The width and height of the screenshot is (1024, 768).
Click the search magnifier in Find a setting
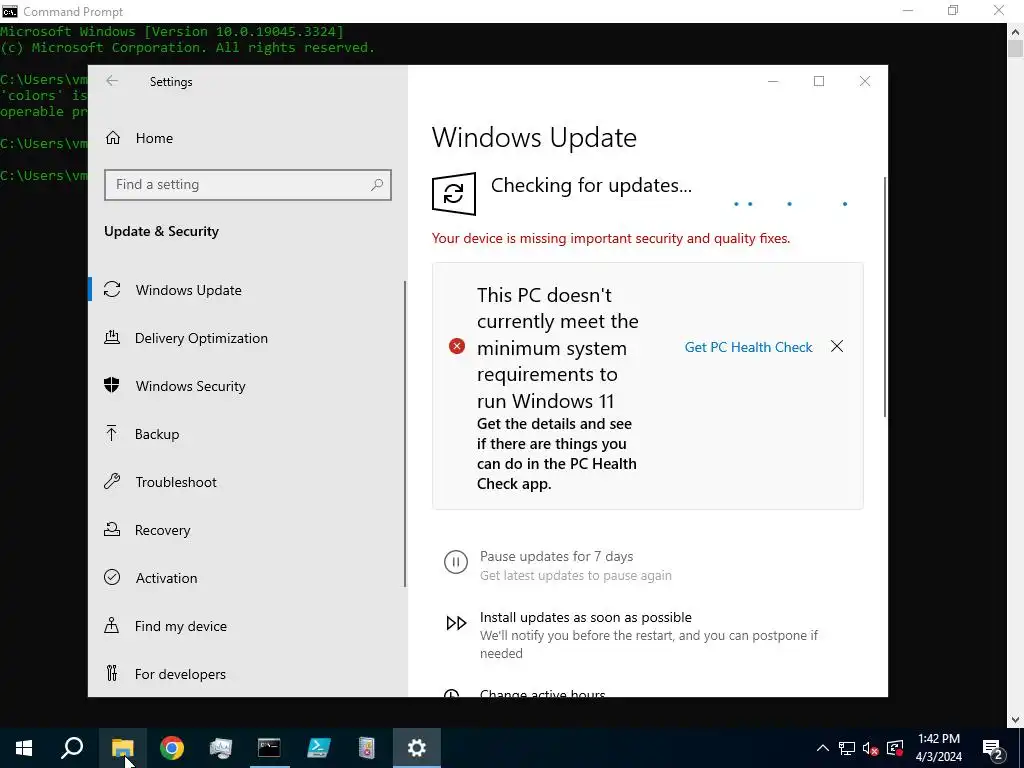pos(377,185)
